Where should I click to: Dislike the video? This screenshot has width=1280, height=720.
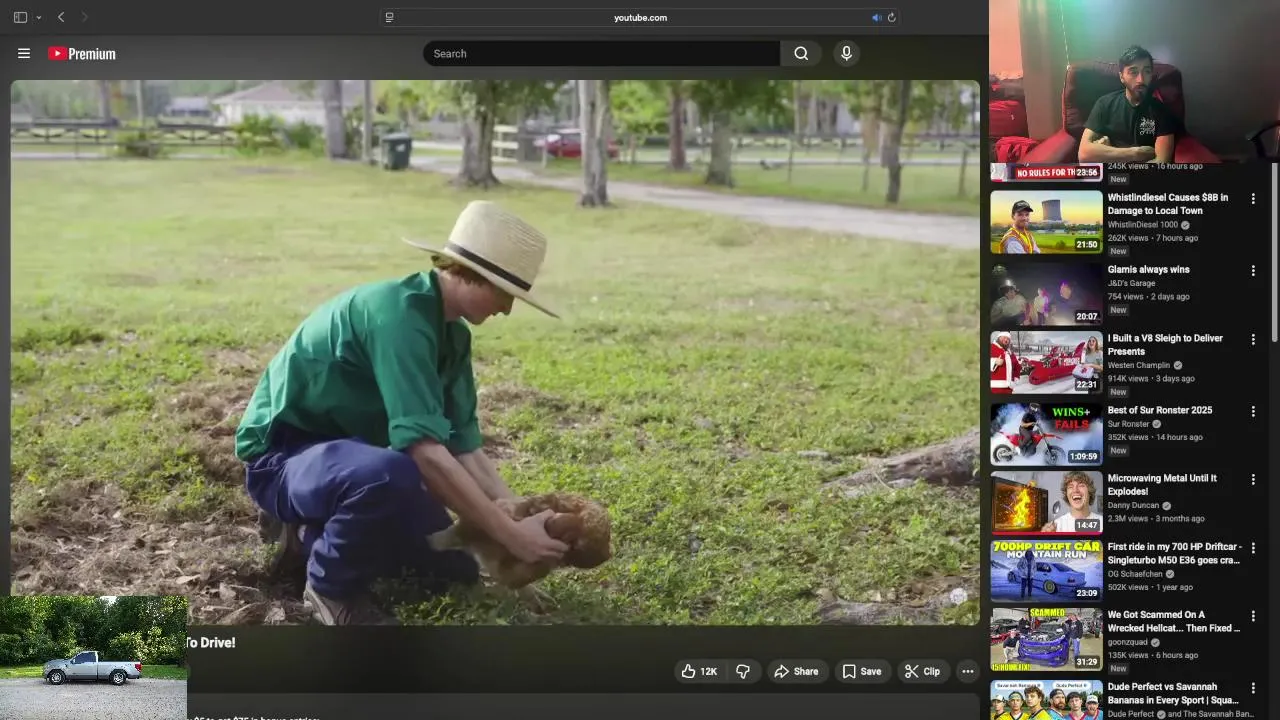pos(743,671)
